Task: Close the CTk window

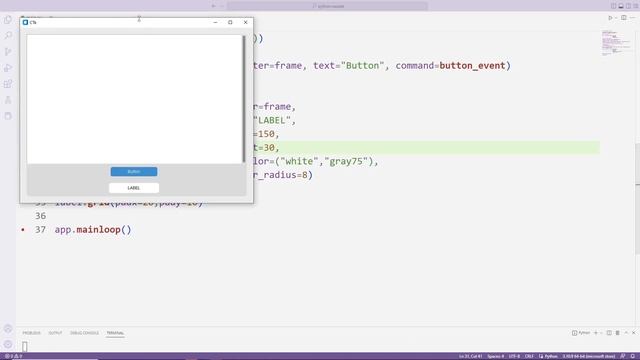Action: coord(245,22)
